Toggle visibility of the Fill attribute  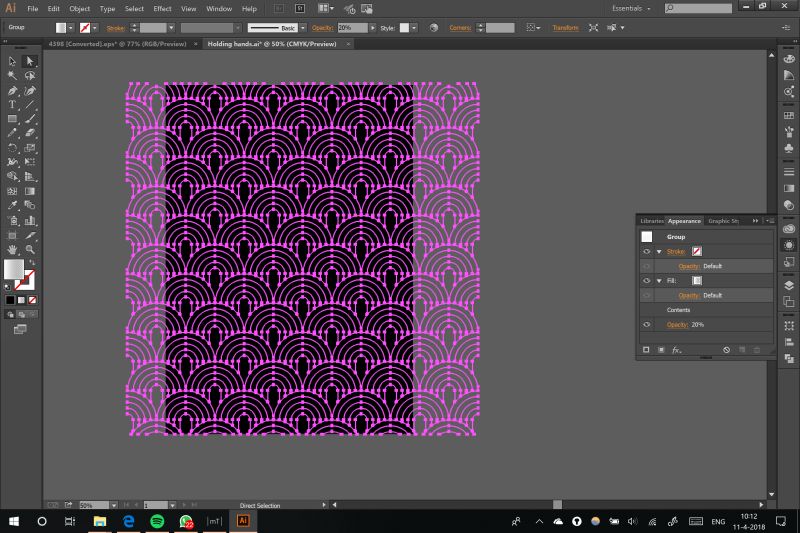pos(646,281)
